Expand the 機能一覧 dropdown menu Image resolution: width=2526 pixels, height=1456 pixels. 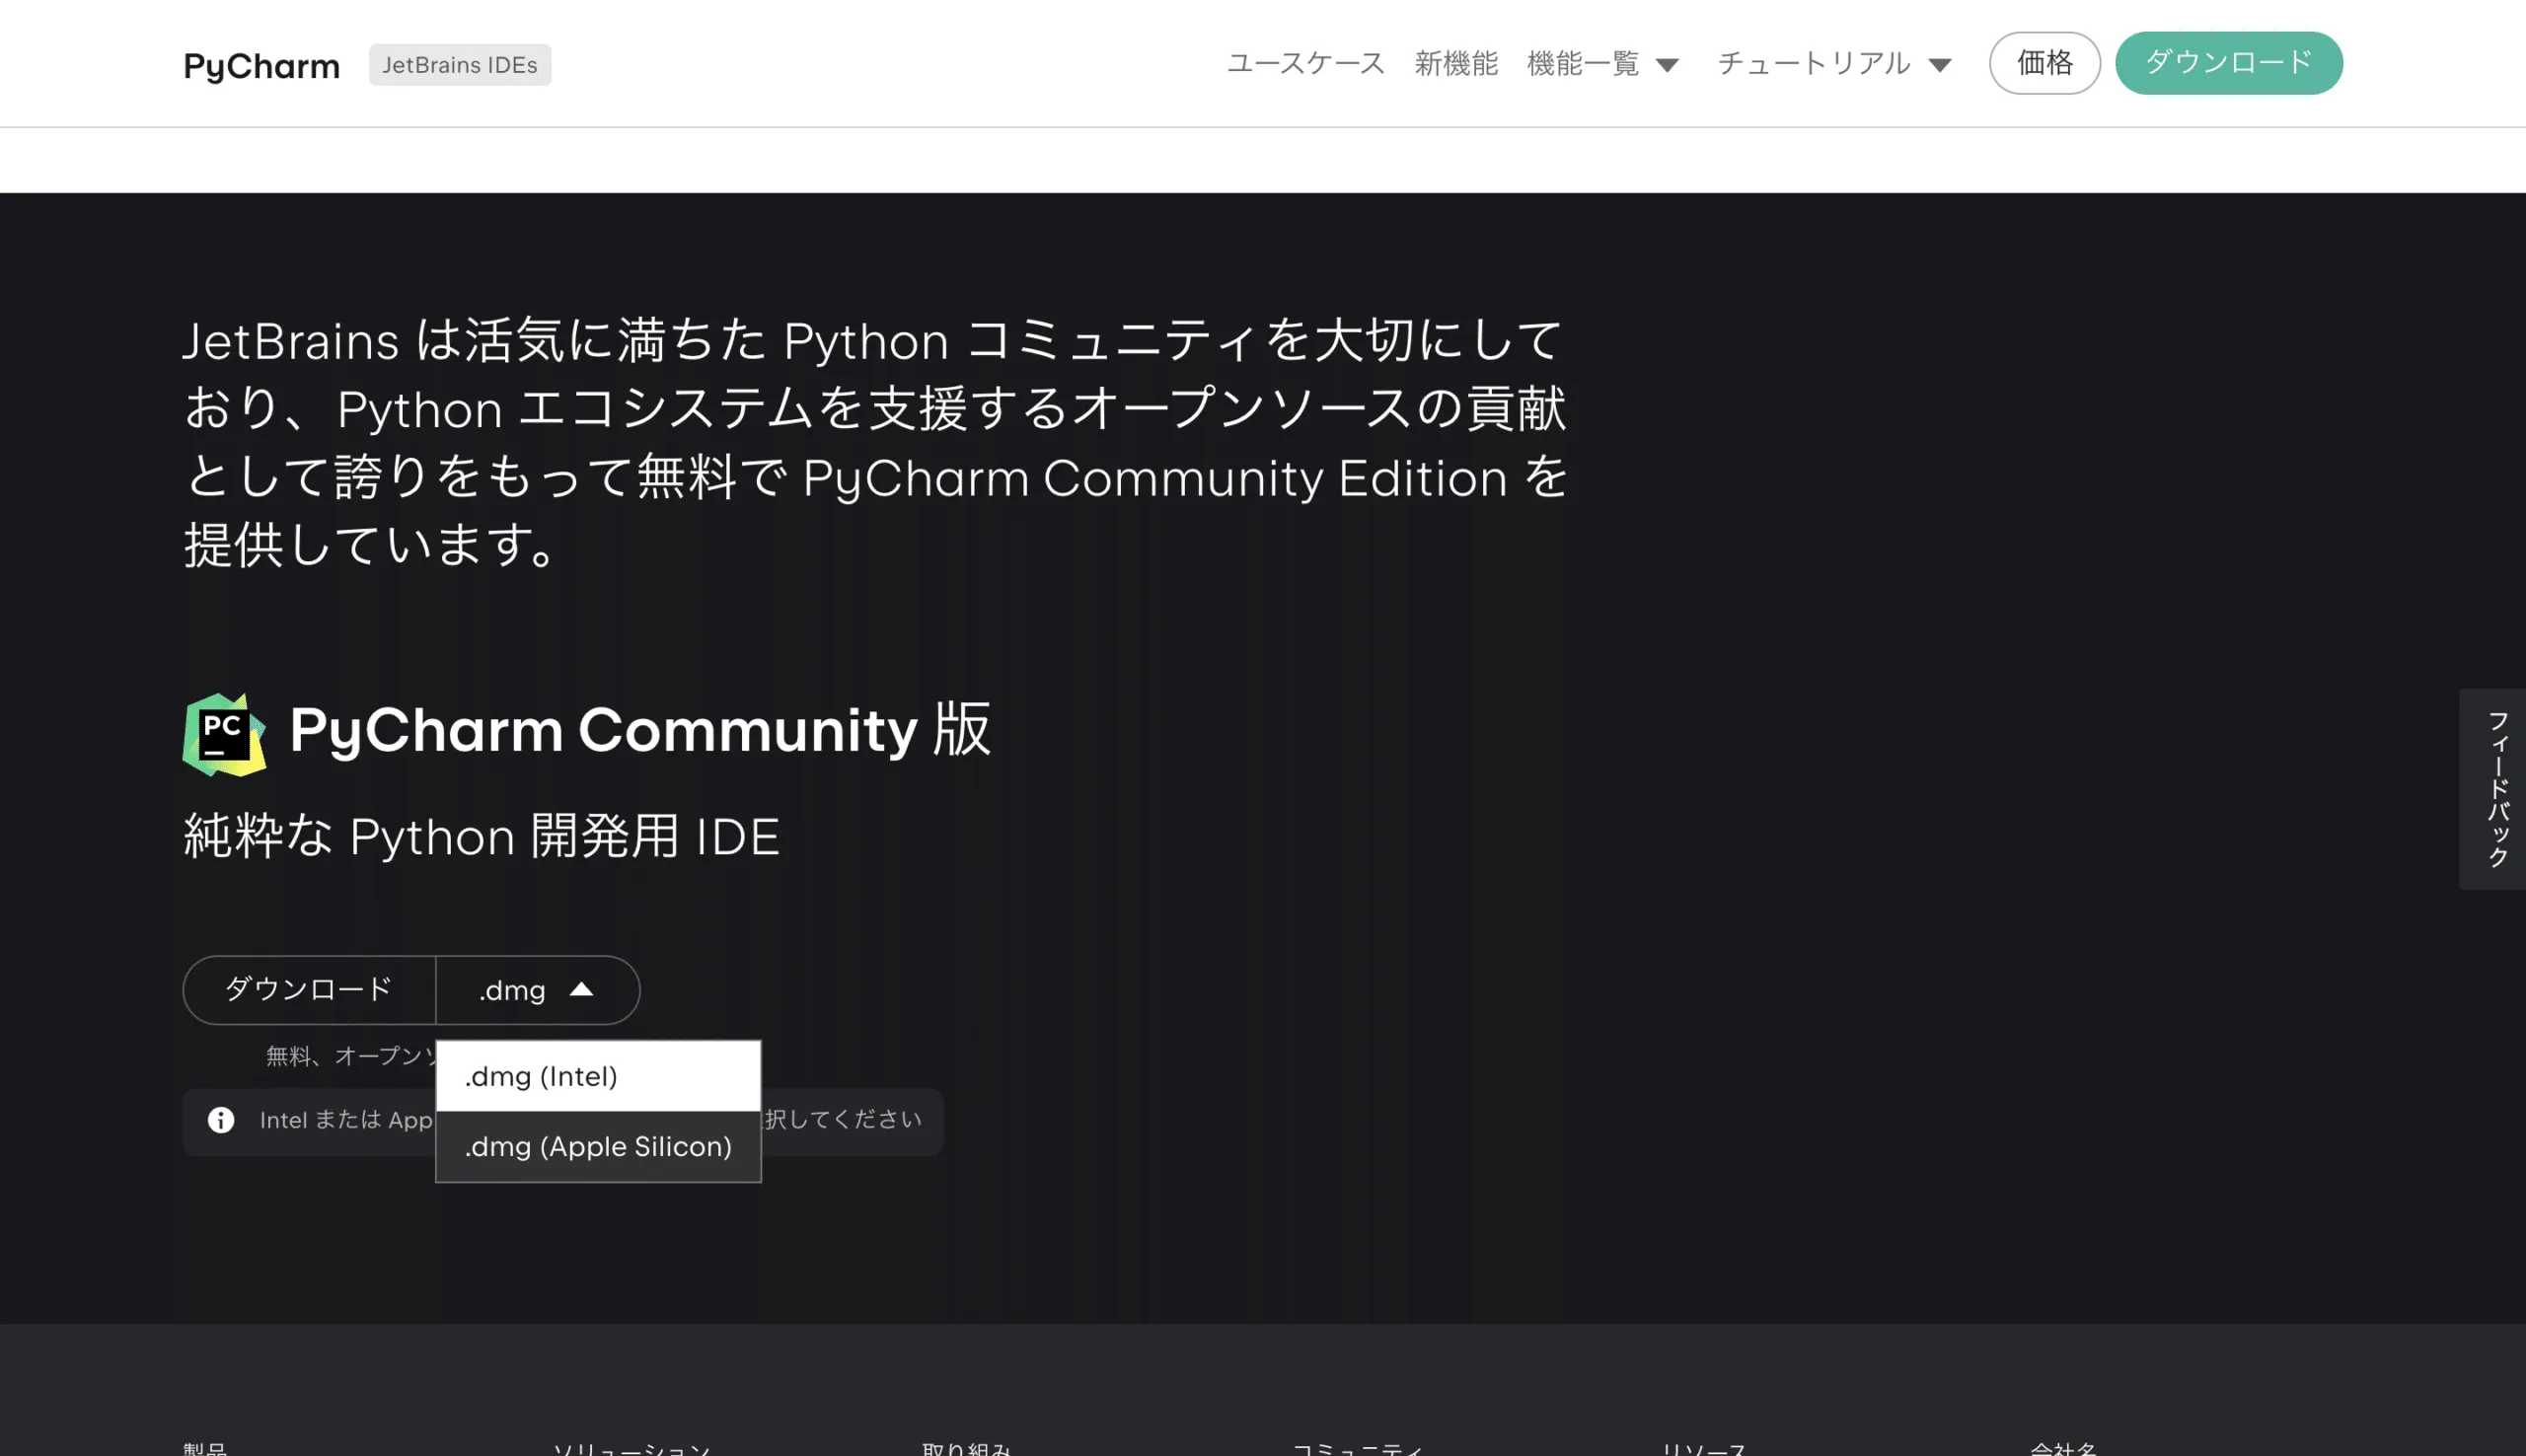point(1602,64)
